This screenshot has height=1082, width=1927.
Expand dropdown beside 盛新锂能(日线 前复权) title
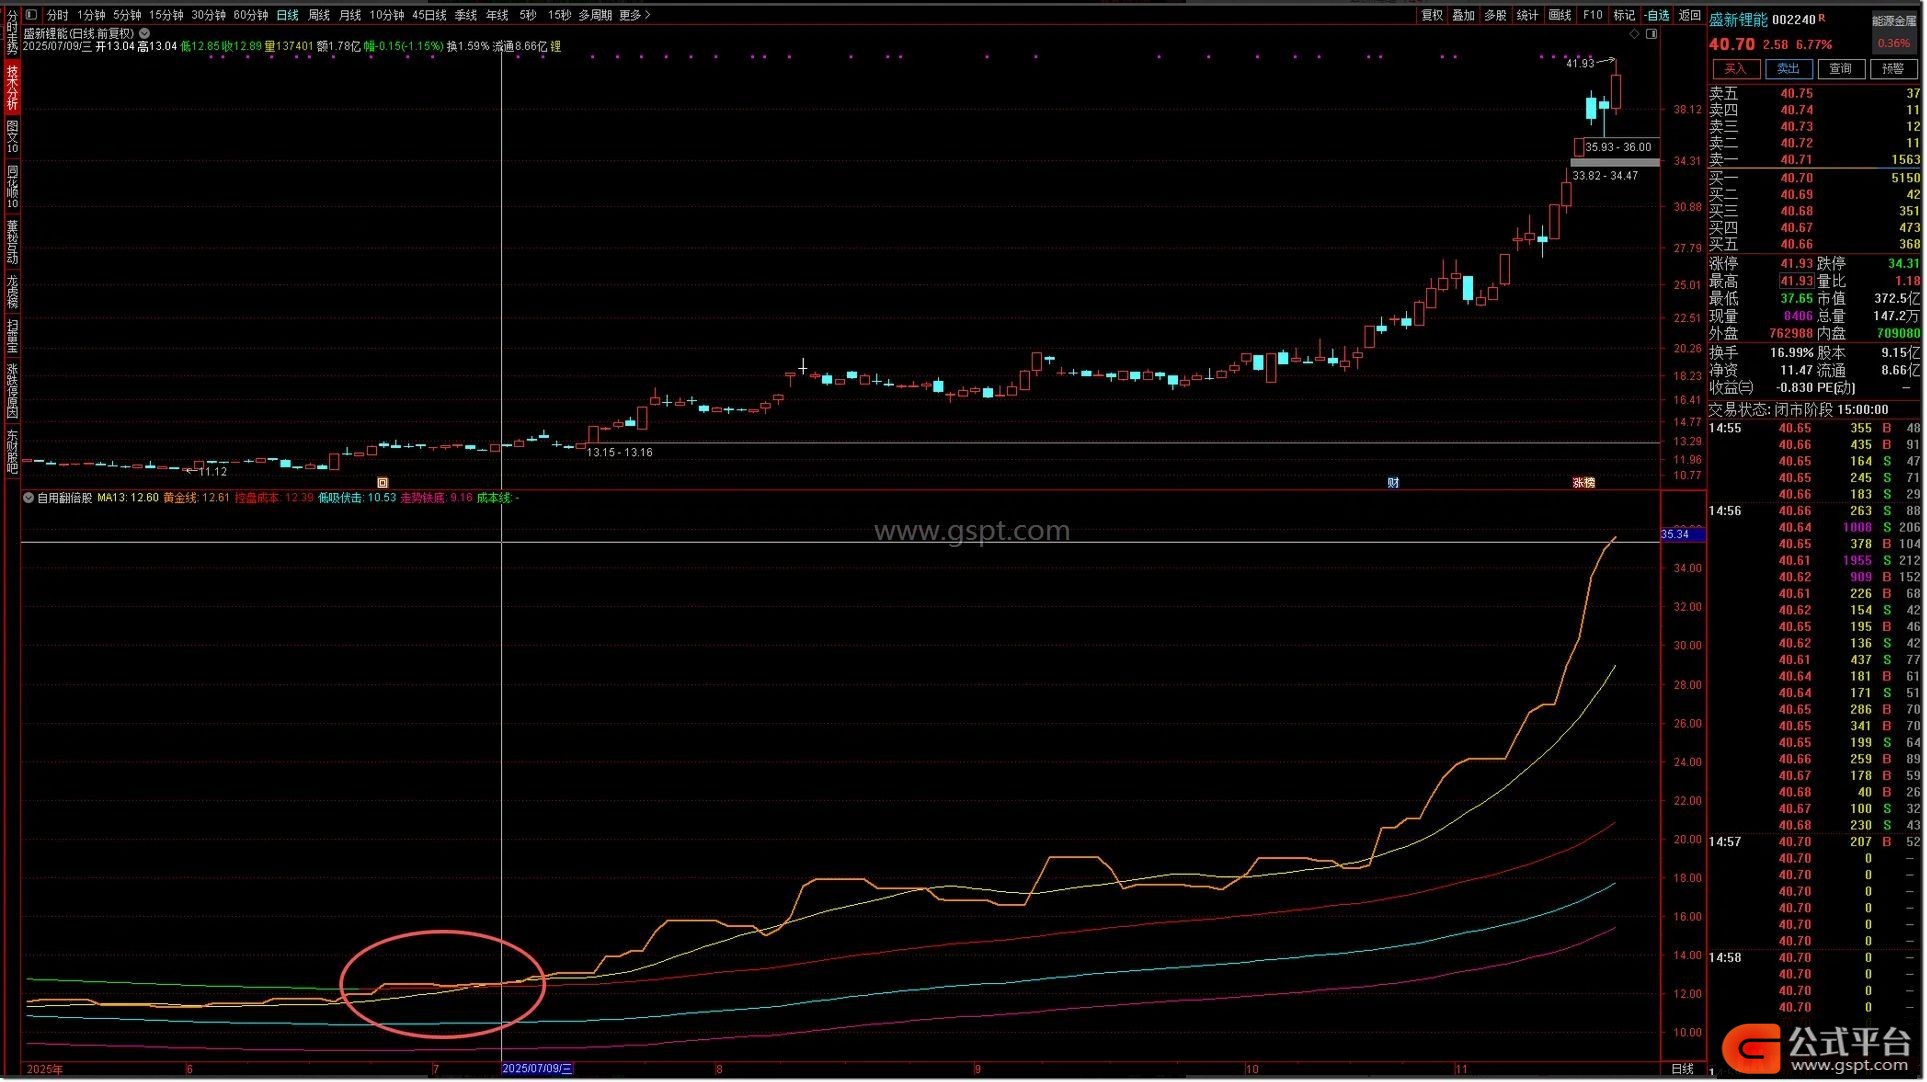point(145,33)
